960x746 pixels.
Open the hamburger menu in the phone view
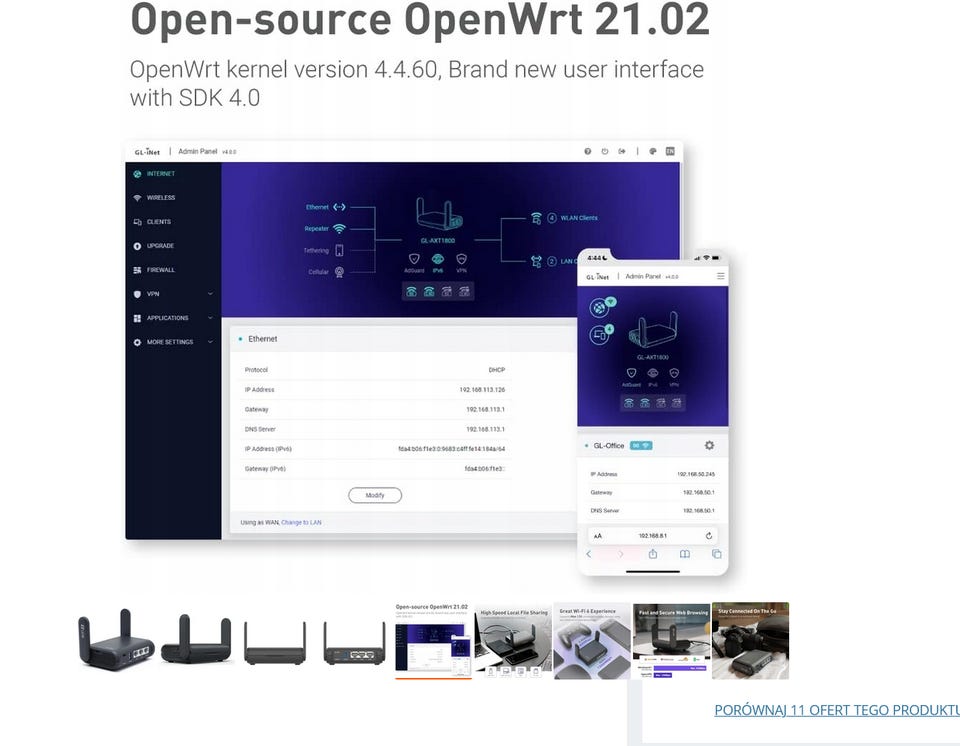click(x=721, y=276)
